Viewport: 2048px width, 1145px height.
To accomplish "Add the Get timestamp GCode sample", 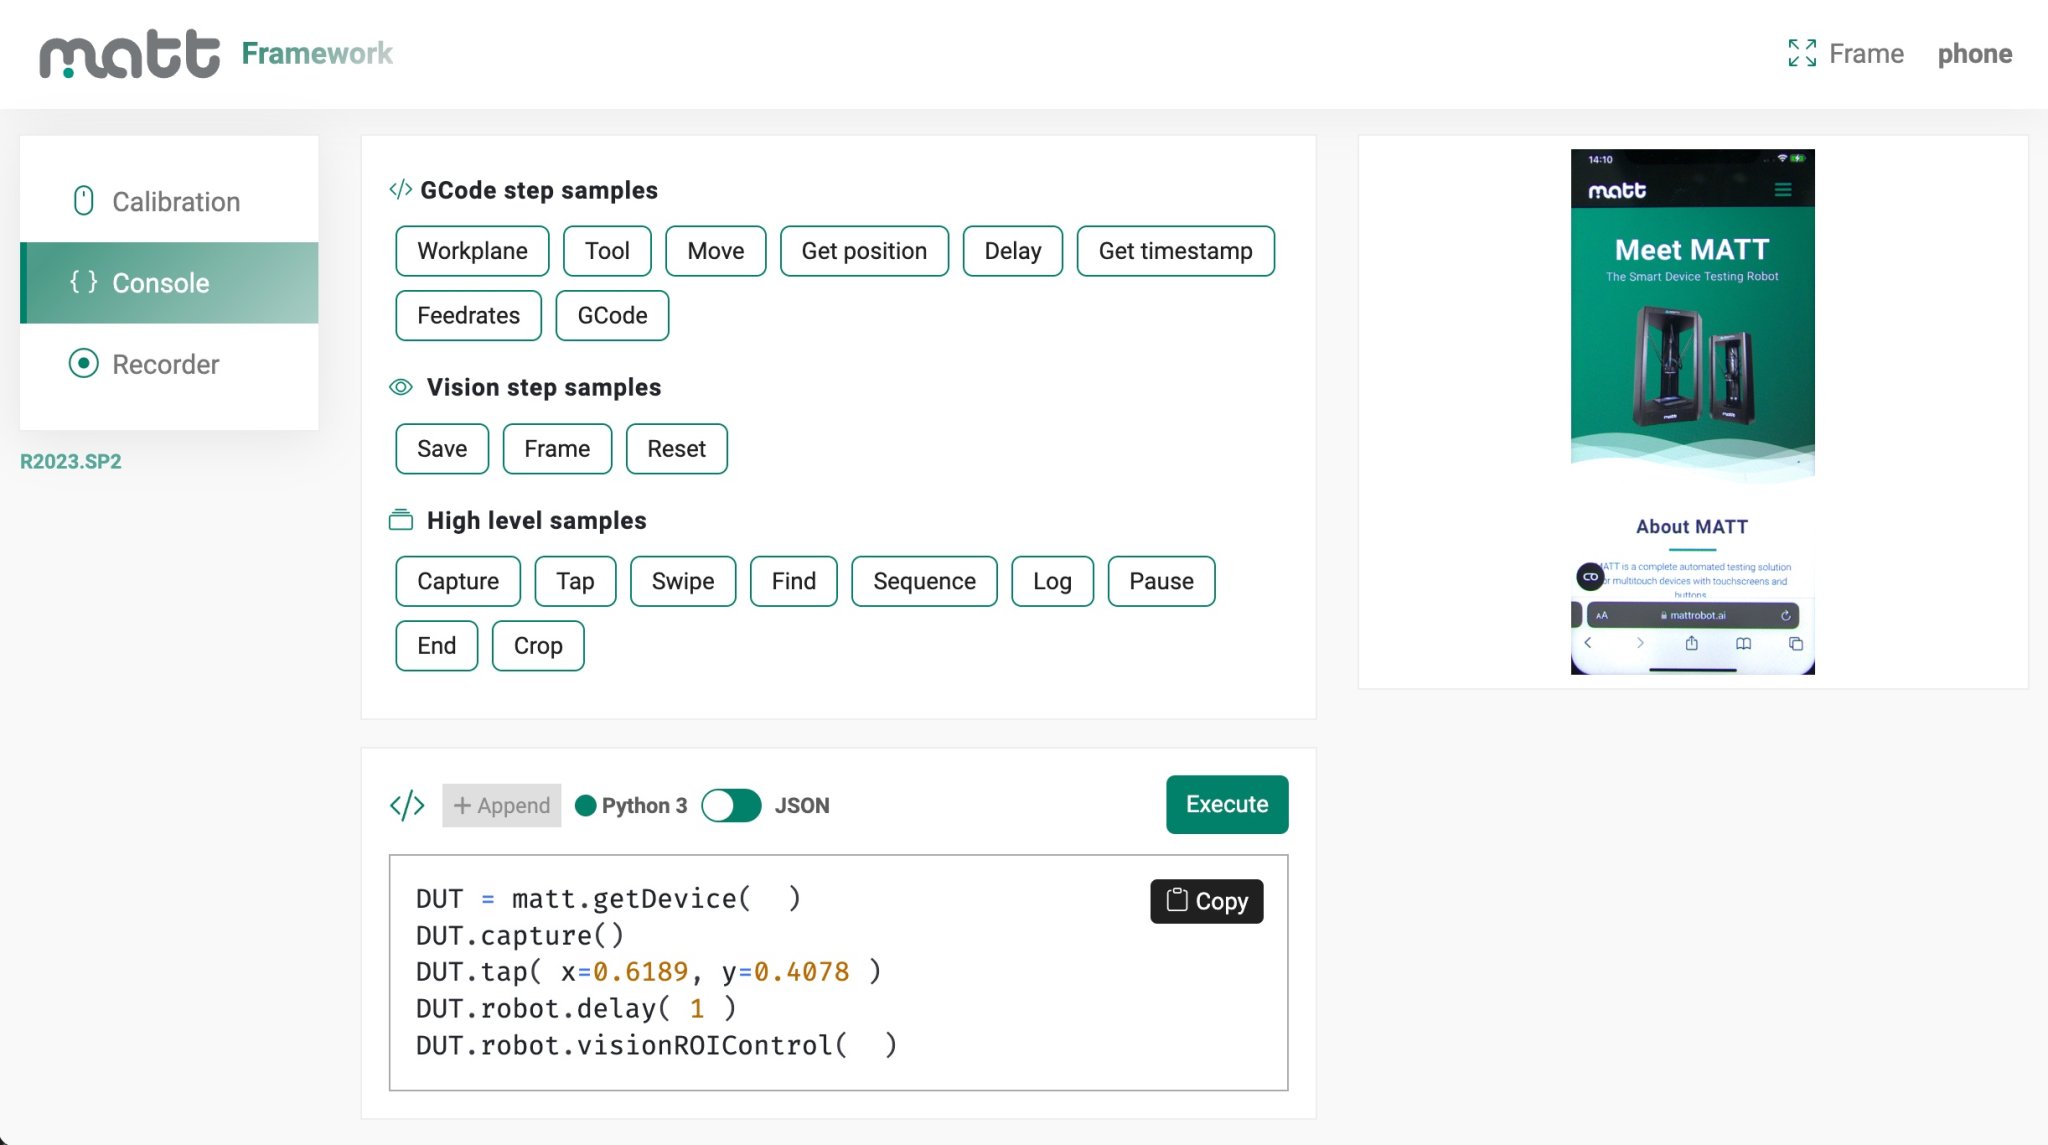I will [x=1175, y=251].
